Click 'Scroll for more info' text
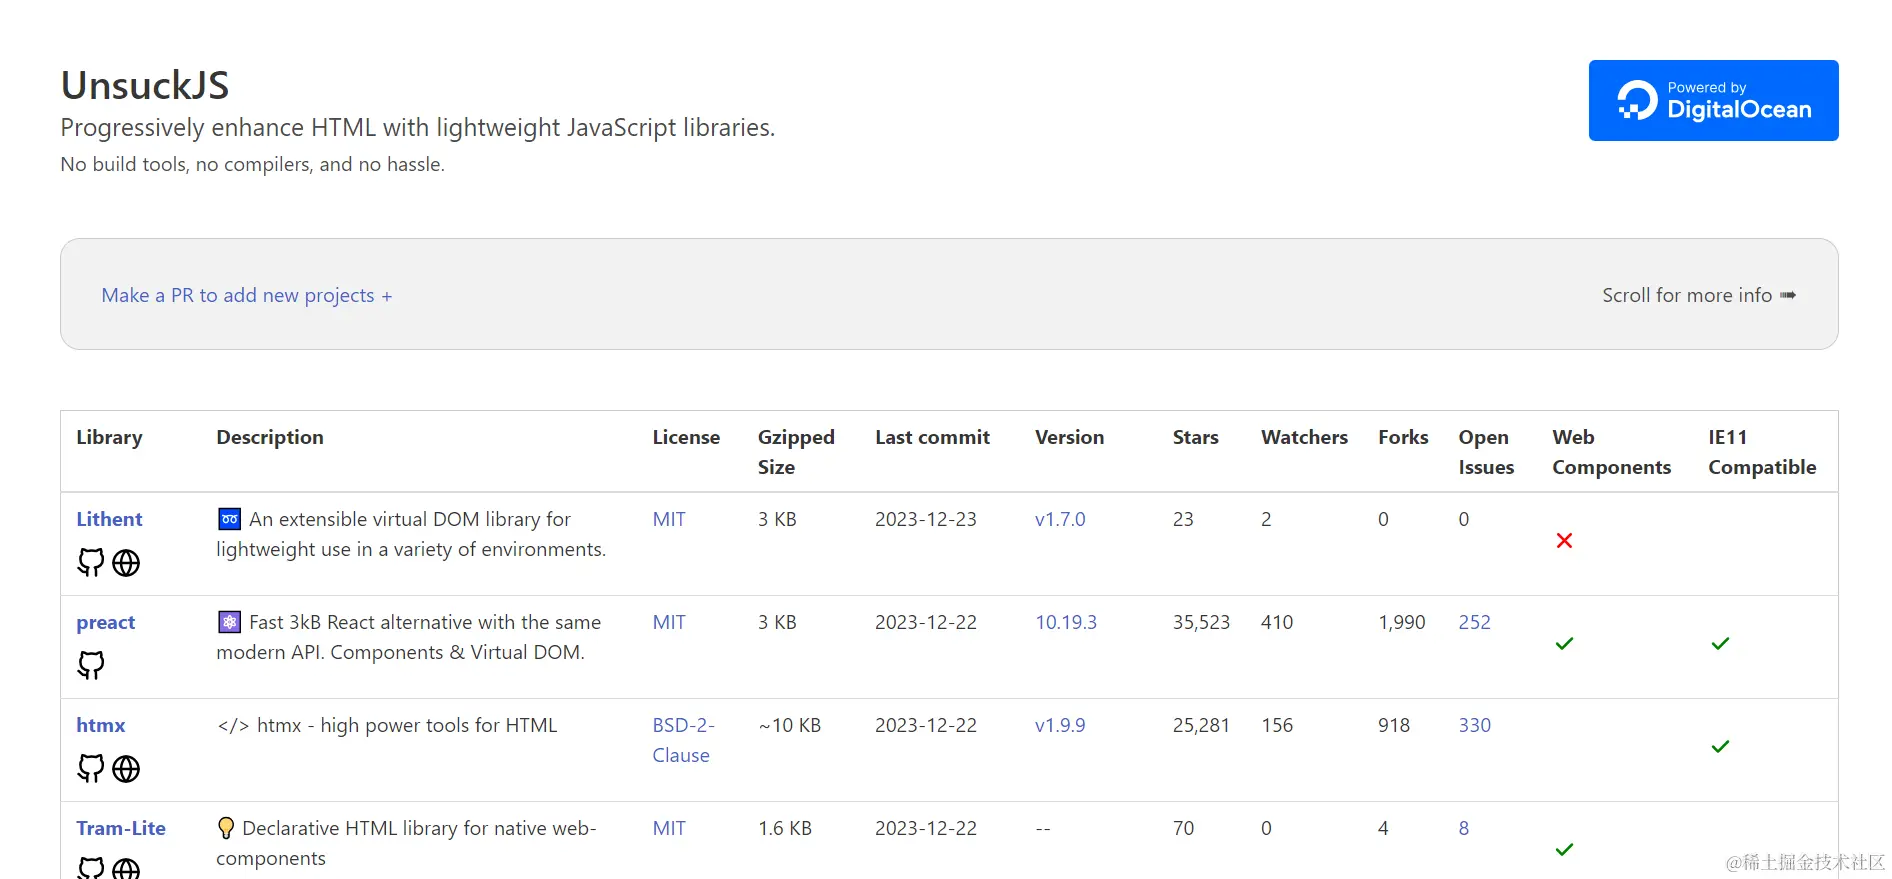Viewport: 1892px width, 879px height. coord(1699,296)
